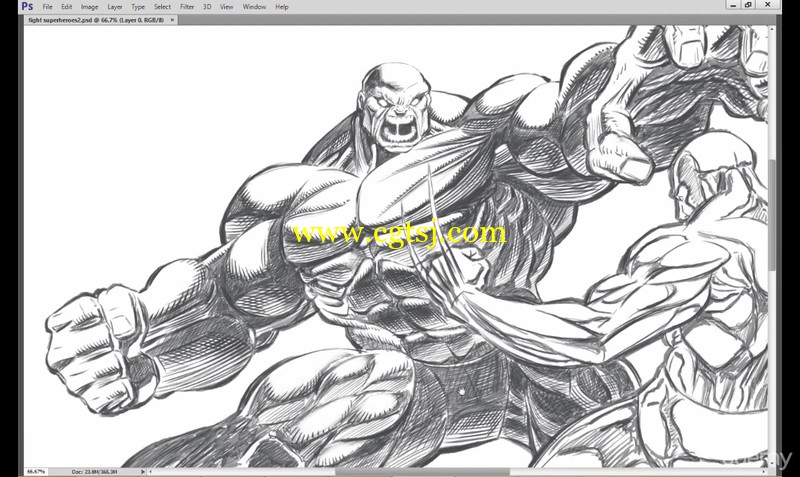Open the Select menu
This screenshot has height=477, width=800.
tap(162, 7)
